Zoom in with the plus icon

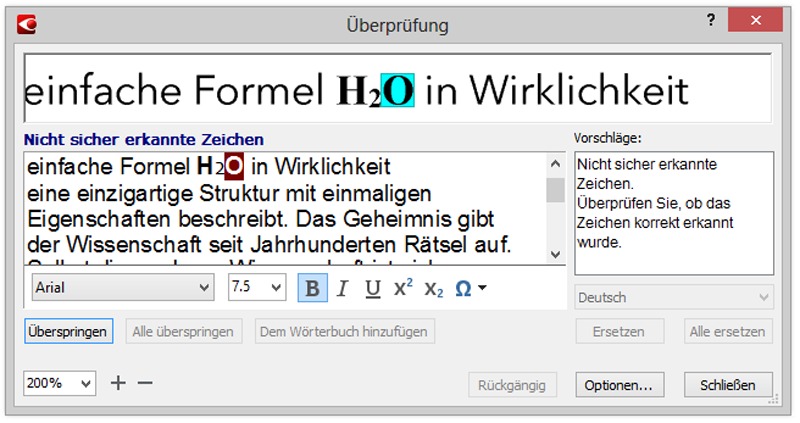pos(118,383)
